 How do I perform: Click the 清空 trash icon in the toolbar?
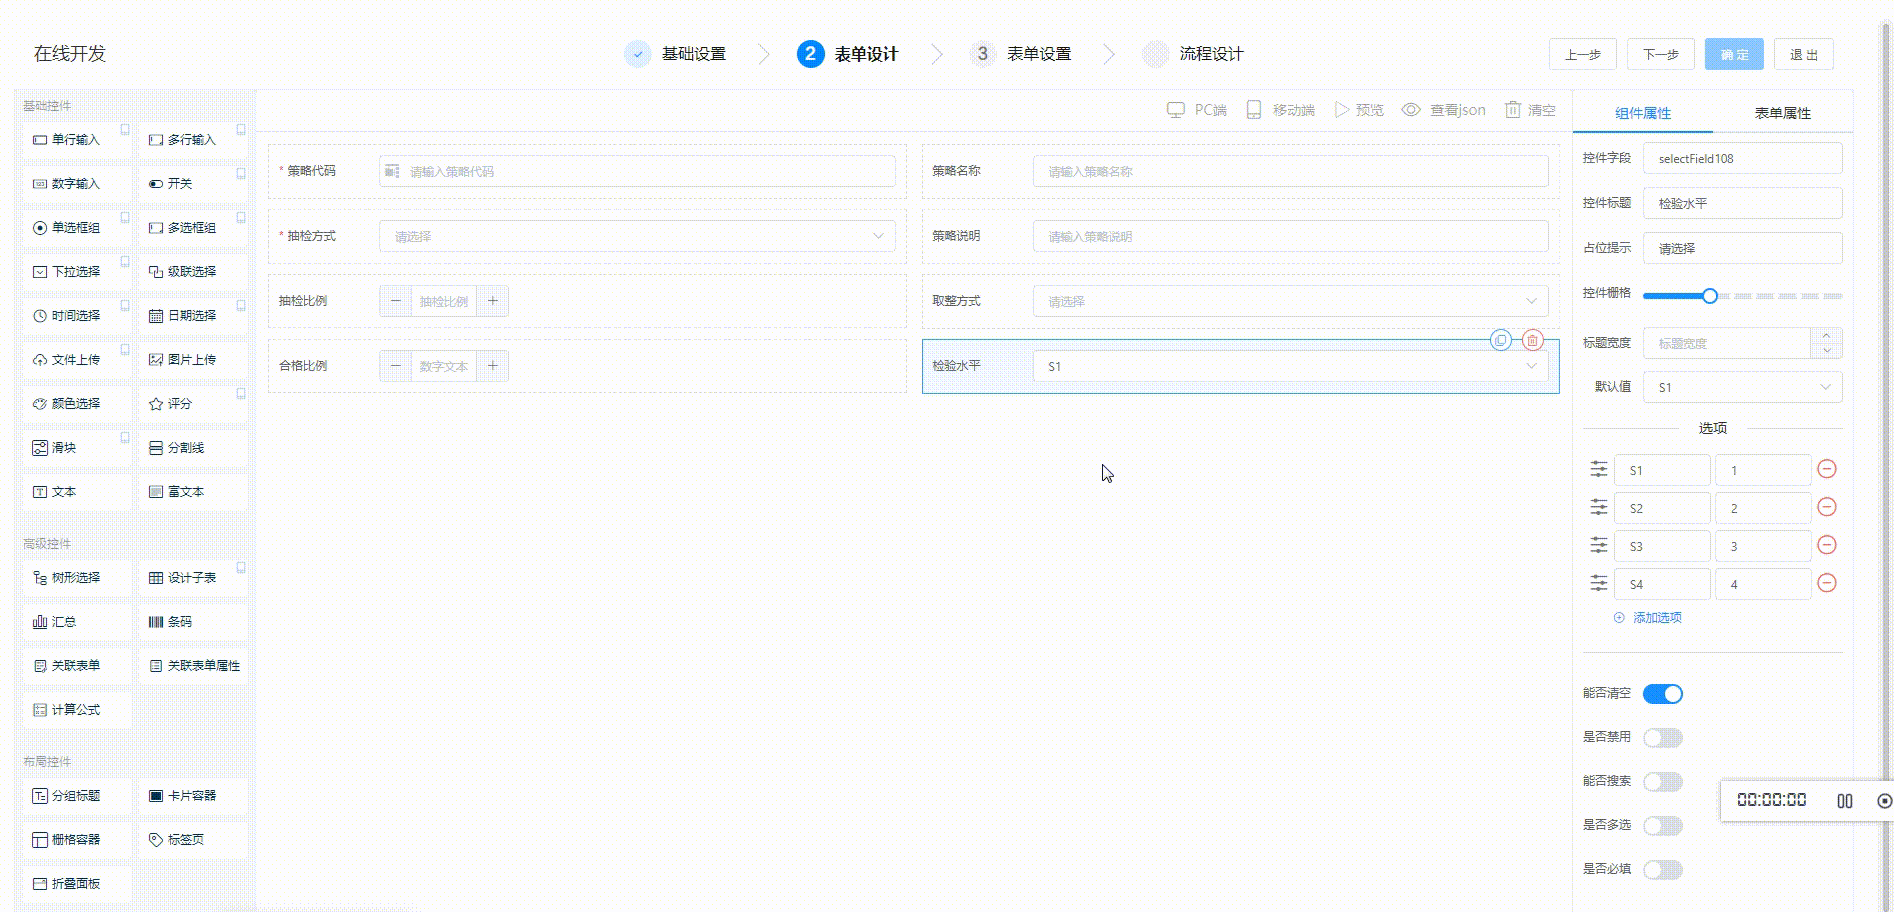point(1513,110)
